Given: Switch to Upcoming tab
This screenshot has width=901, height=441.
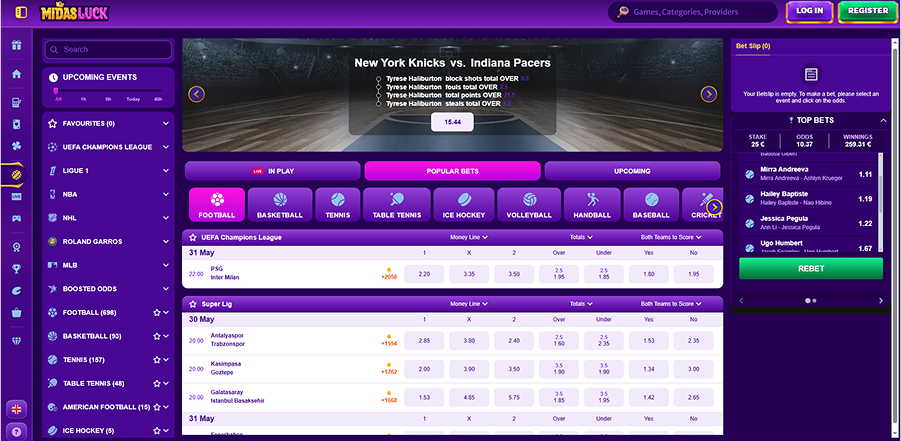Looking at the screenshot, I should (632, 171).
